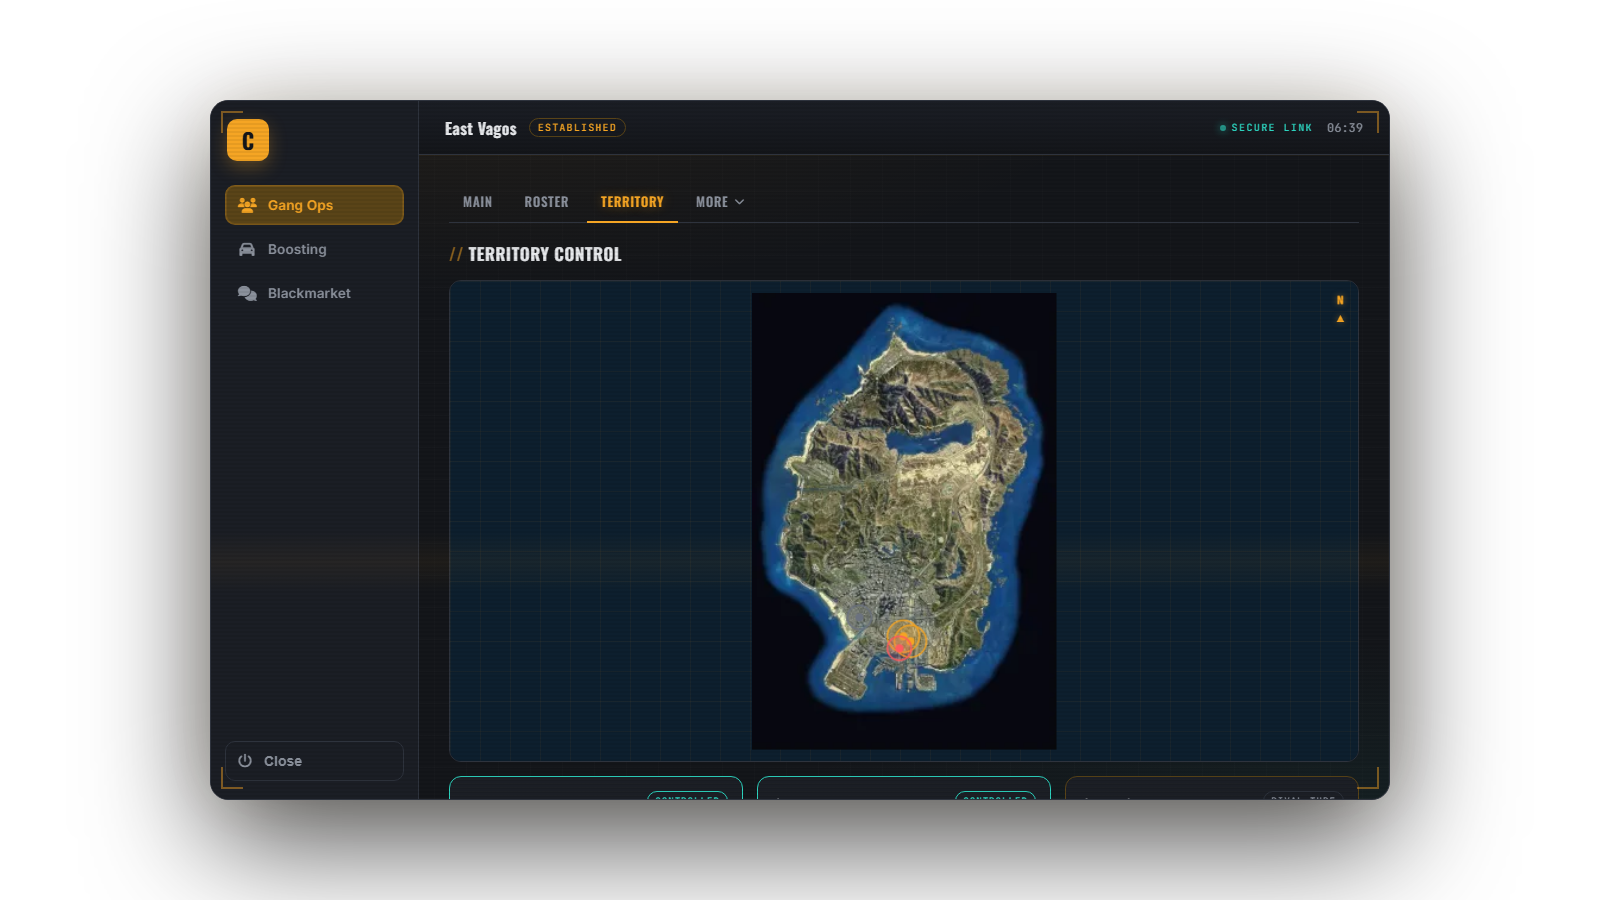The height and width of the screenshot is (900, 1600).
Task: Click the East Vagos gang name
Action: pyautogui.click(x=481, y=129)
